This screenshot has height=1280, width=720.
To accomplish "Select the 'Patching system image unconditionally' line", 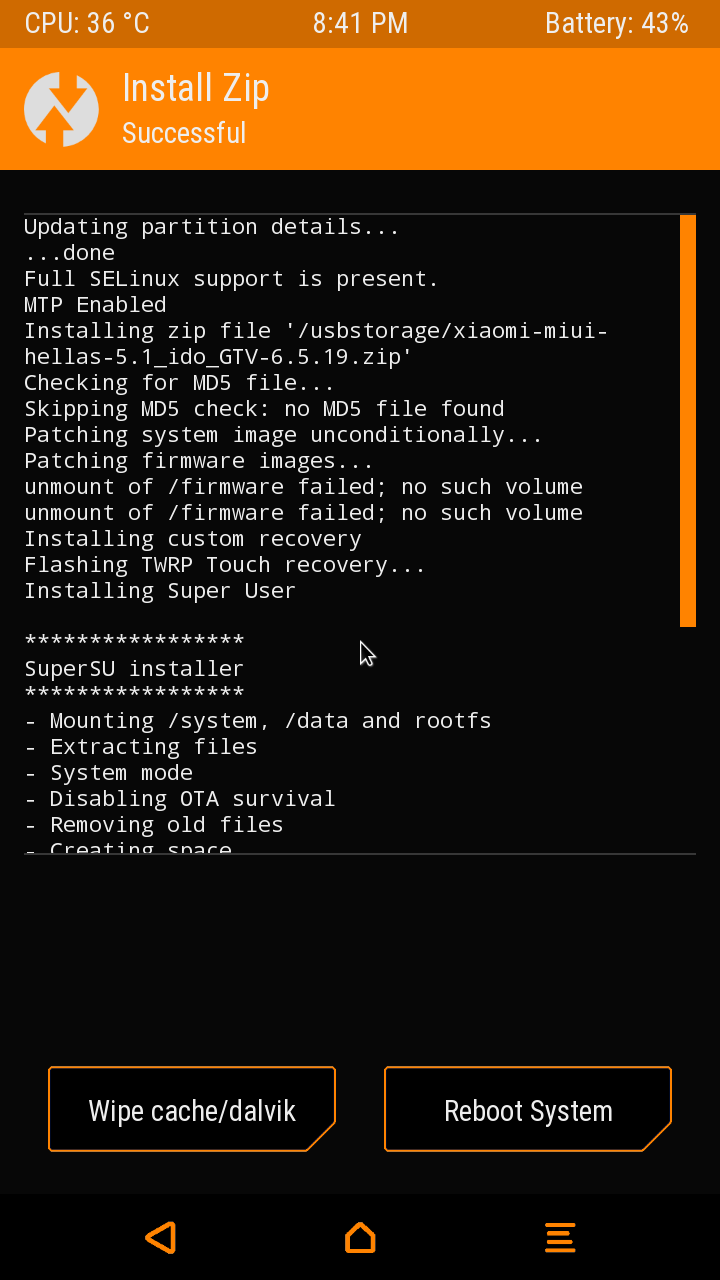I will click(x=283, y=435).
